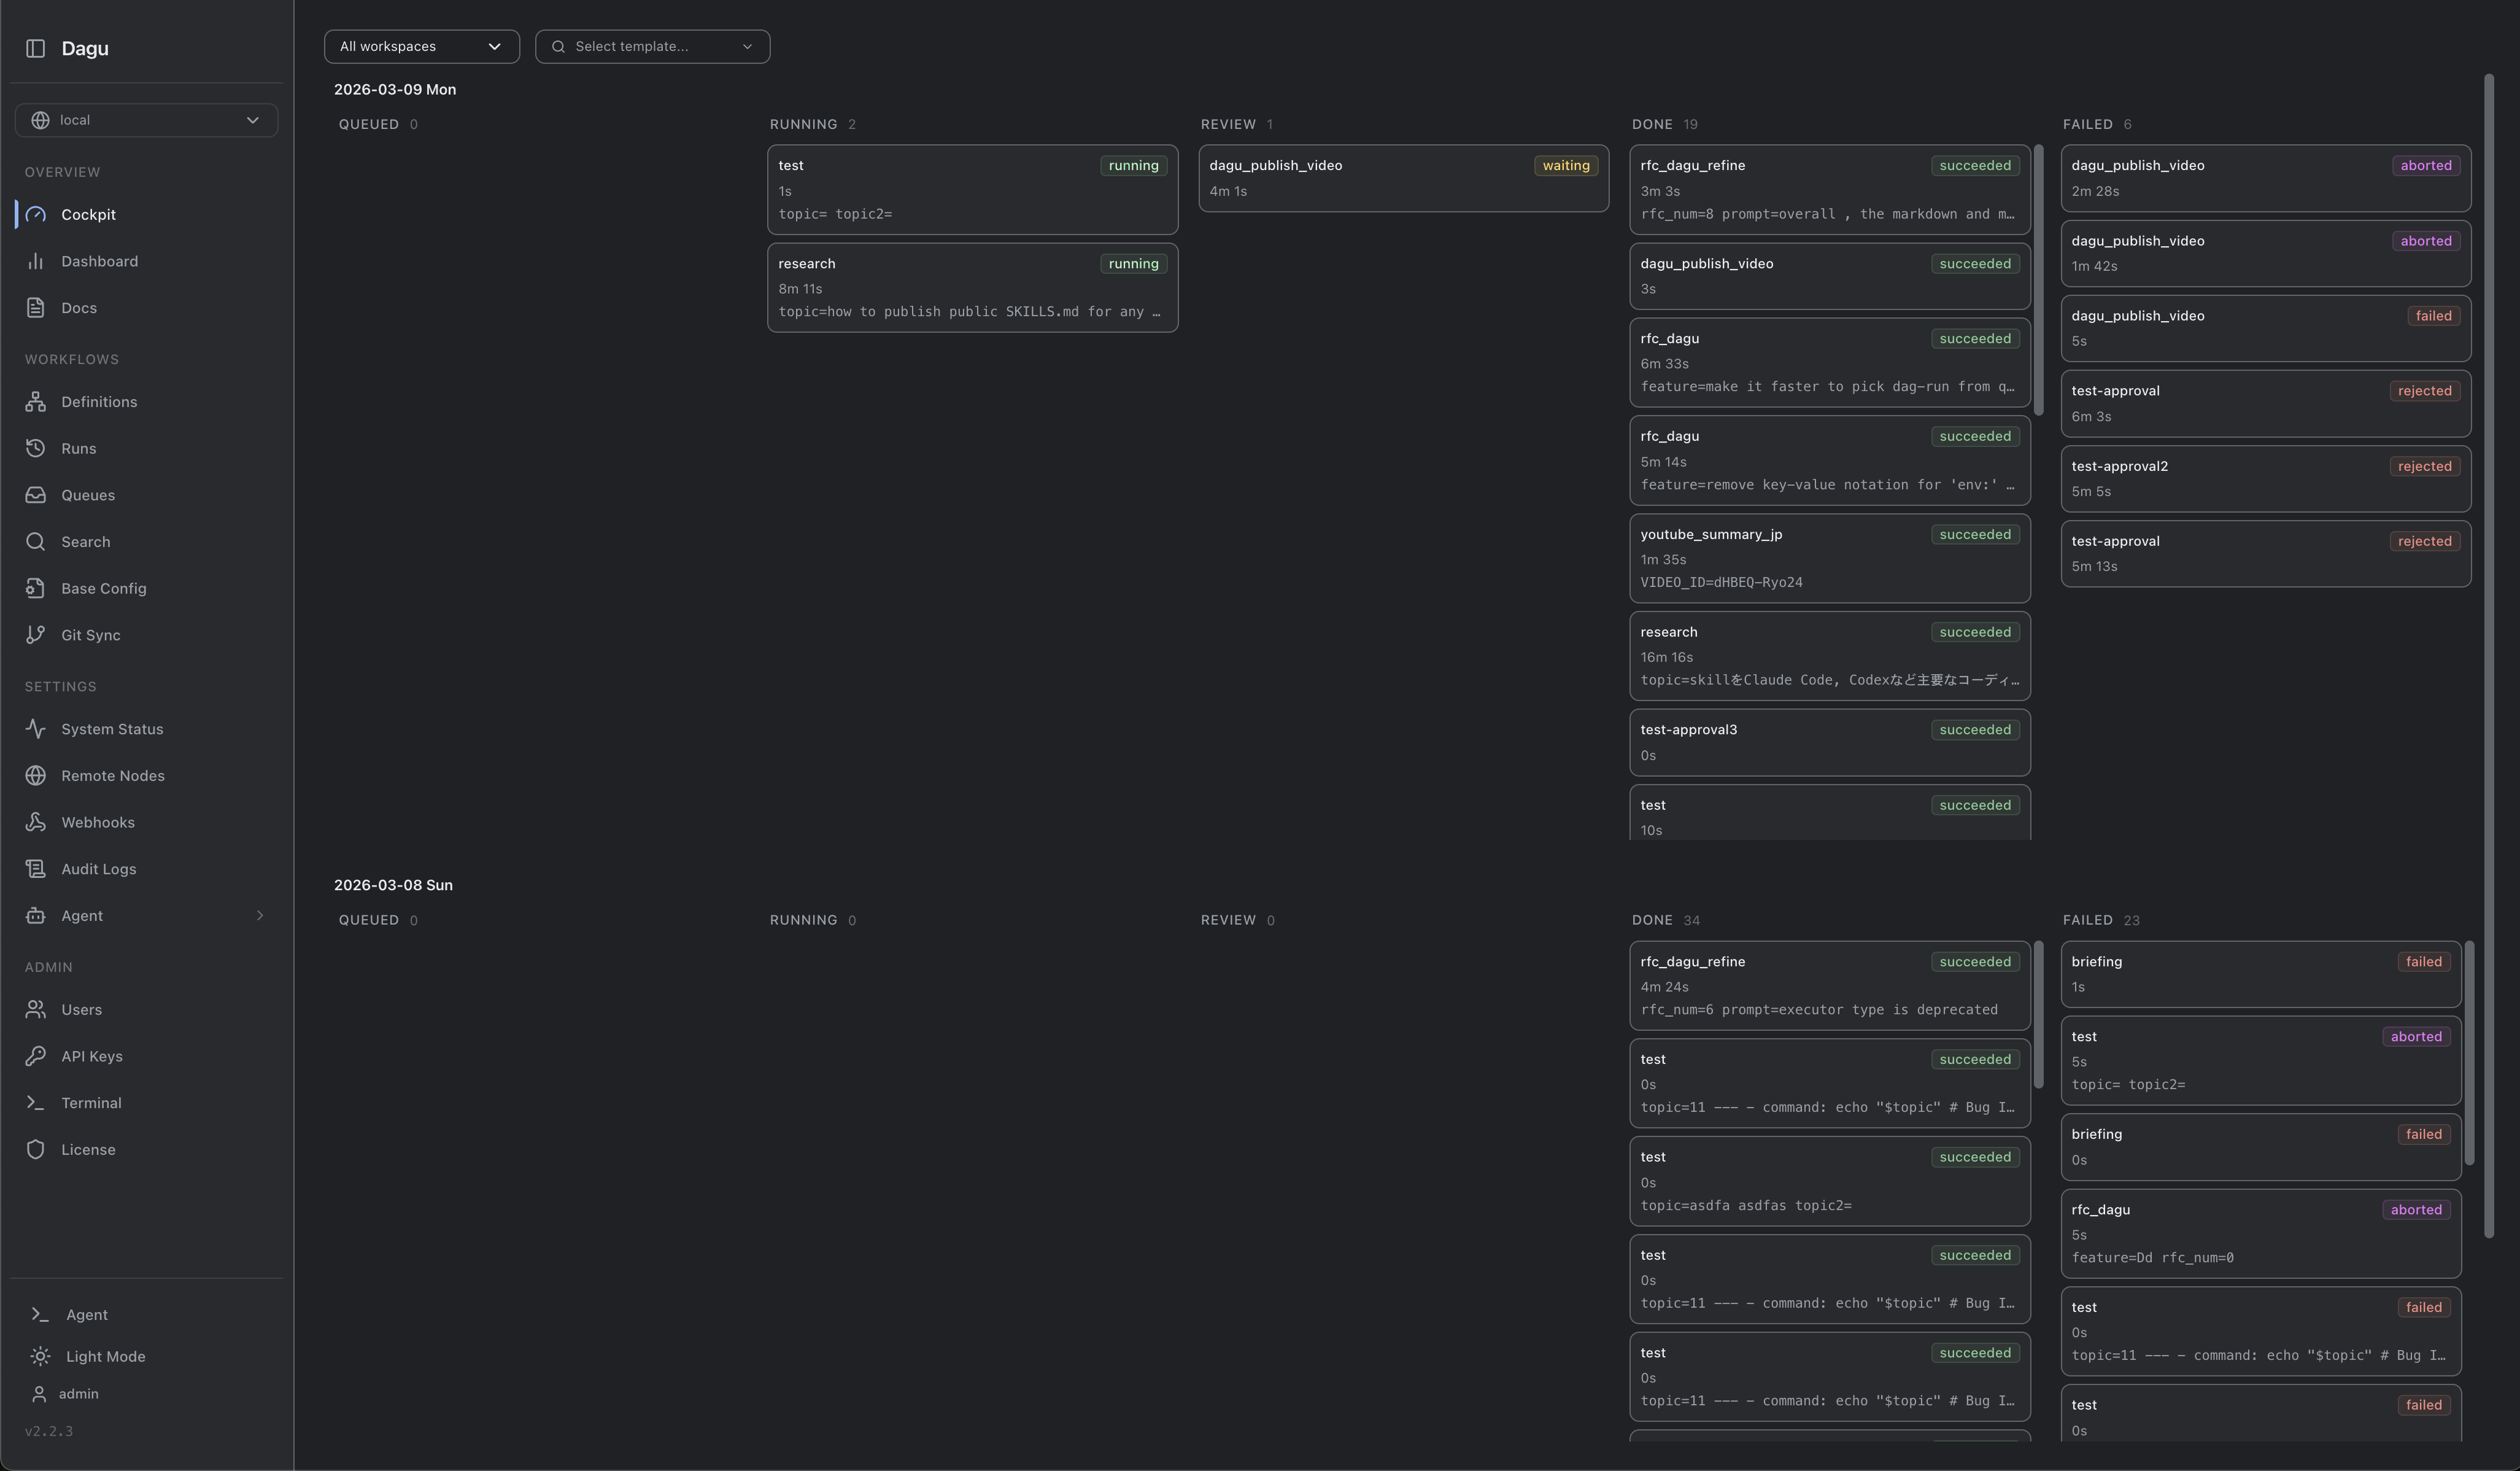Click the Done column scrollbar for 2026-03-09
This screenshot has height=1471, width=2520.
[x=2038, y=280]
